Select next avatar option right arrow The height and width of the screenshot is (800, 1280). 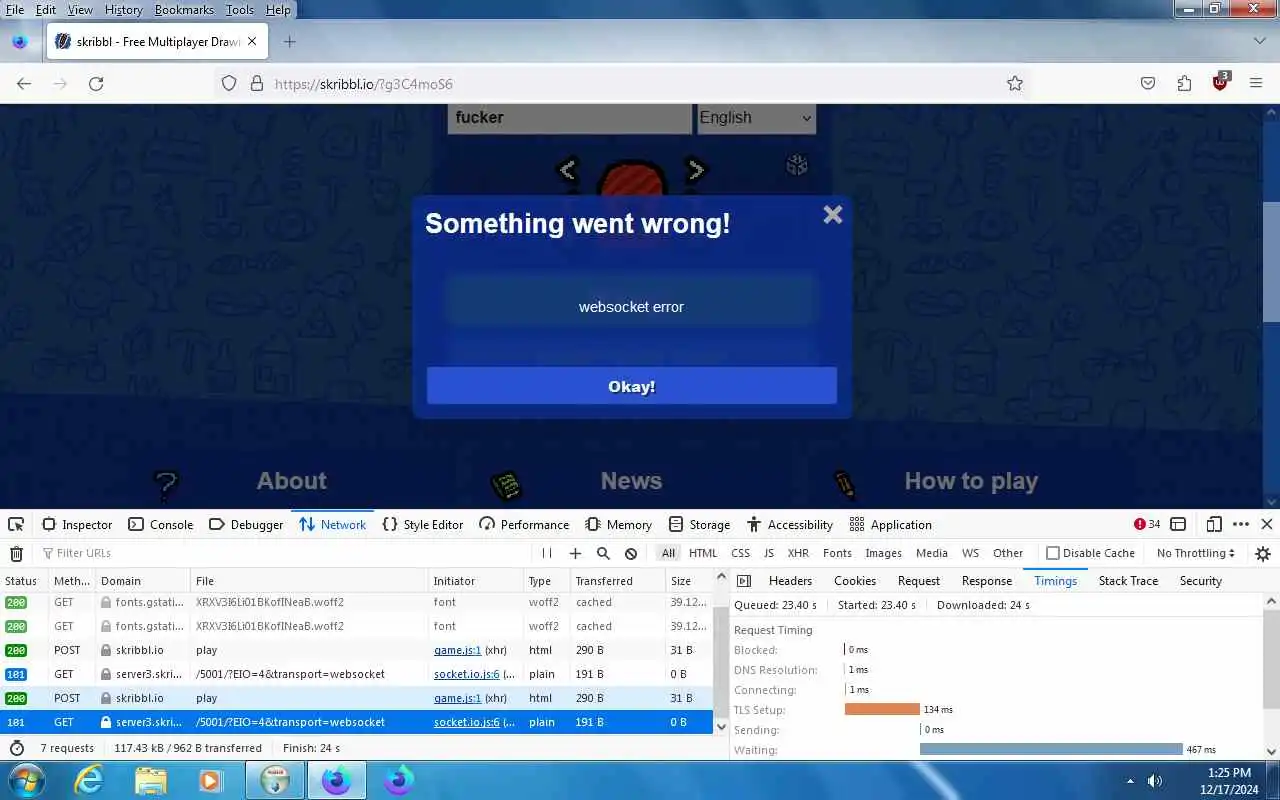click(696, 170)
